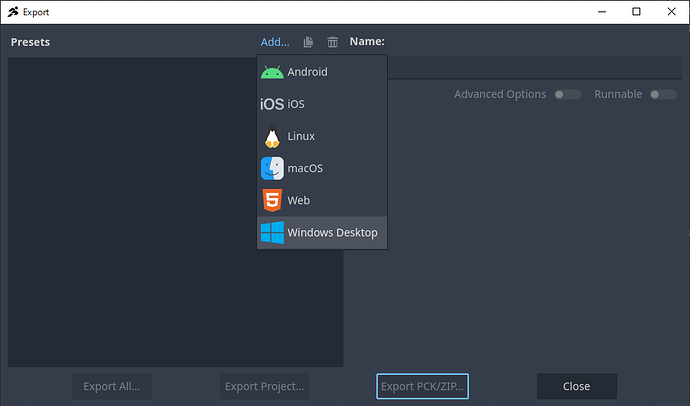Select the Web menu entry label

(298, 200)
